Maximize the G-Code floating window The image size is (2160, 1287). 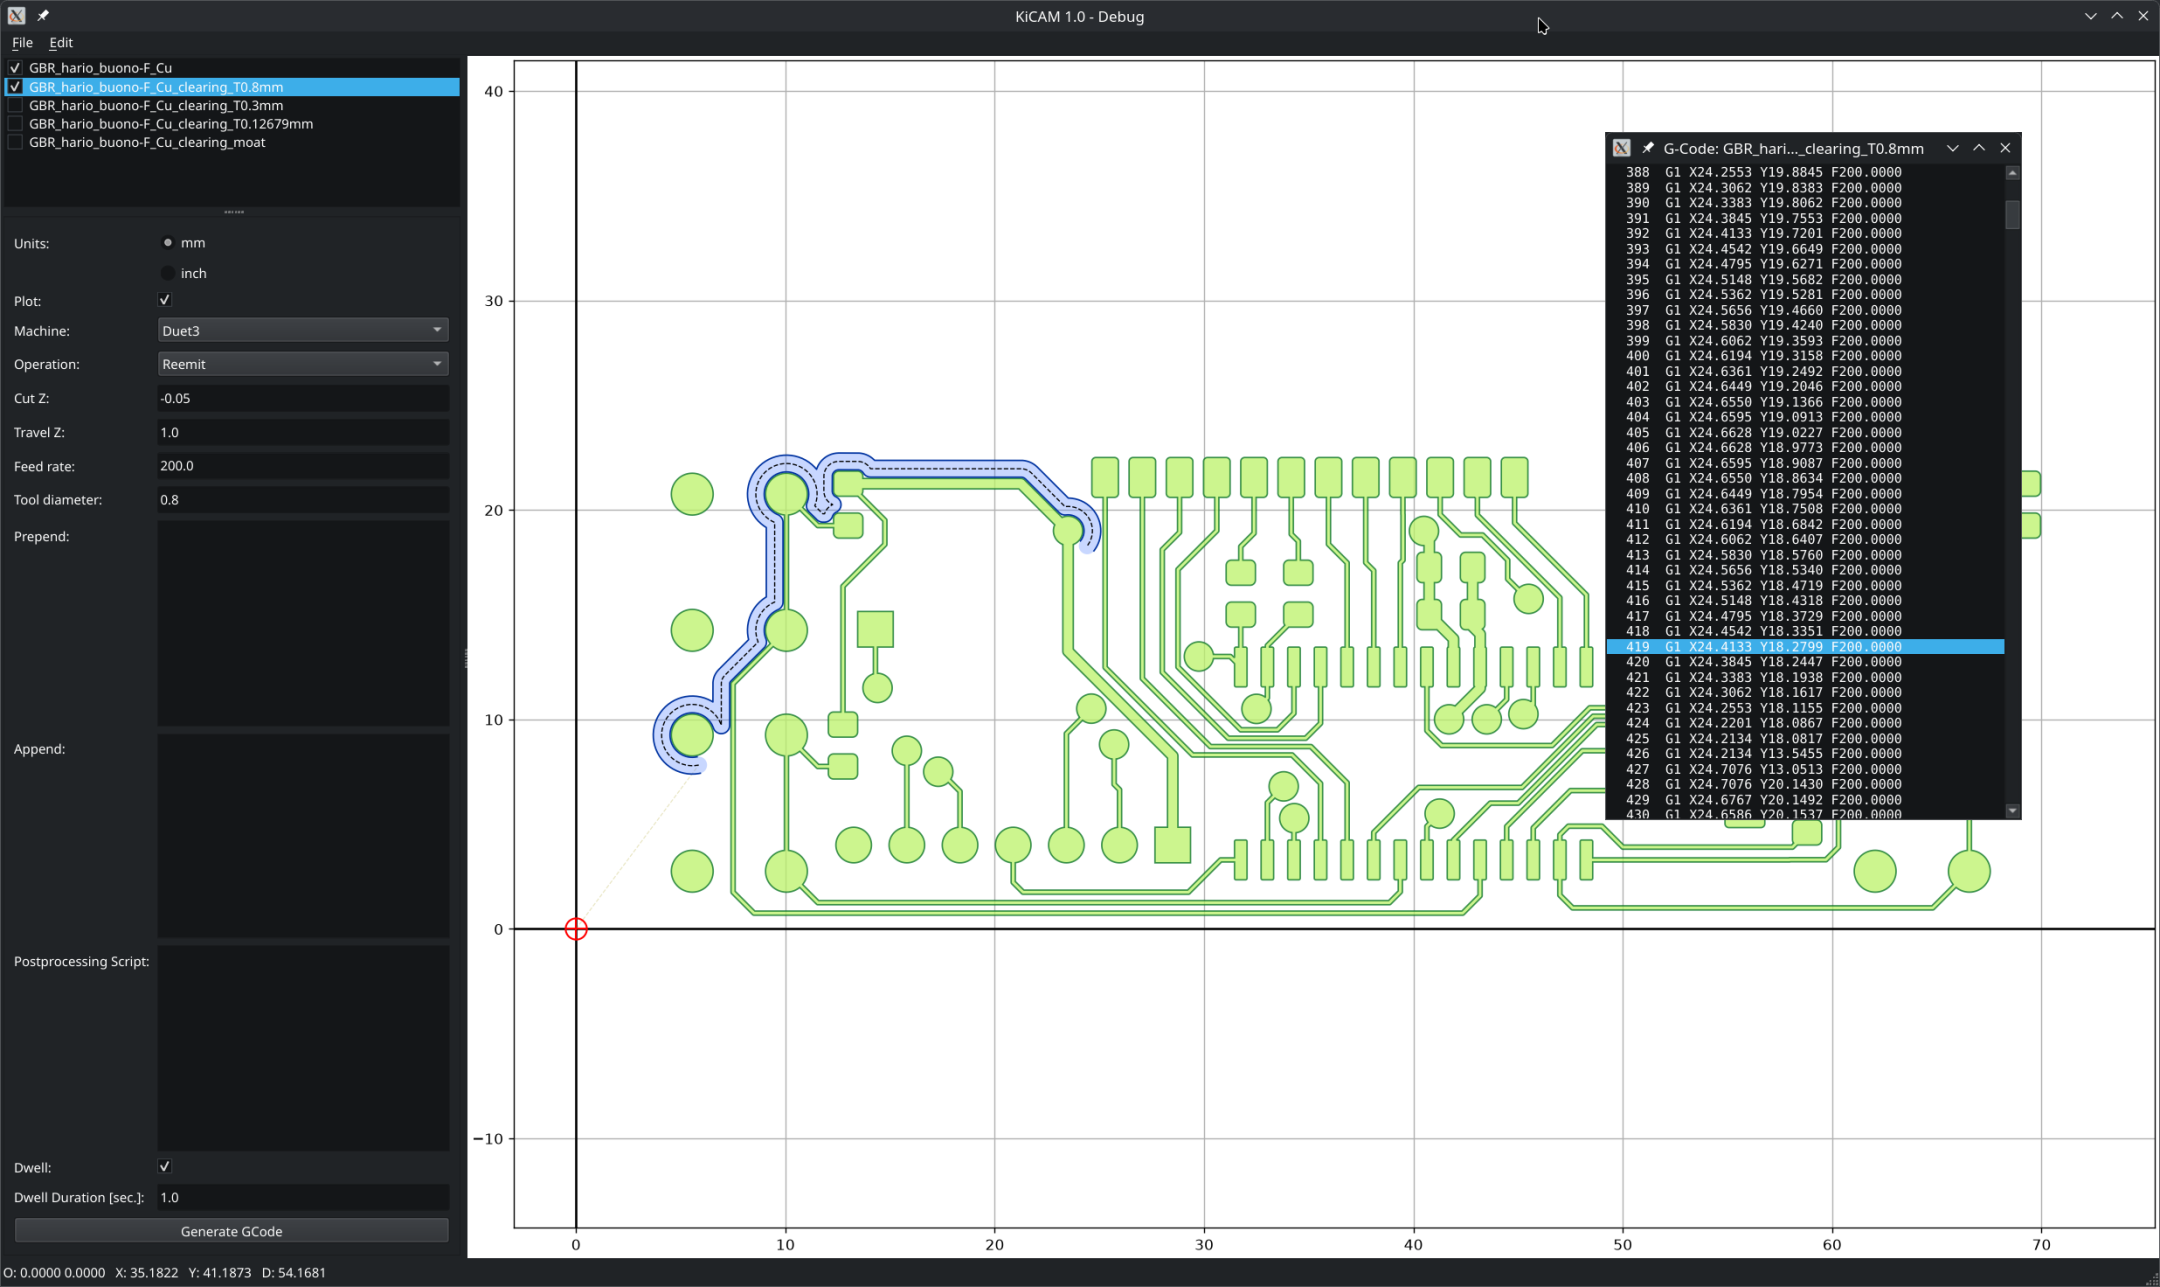pyautogui.click(x=1979, y=148)
